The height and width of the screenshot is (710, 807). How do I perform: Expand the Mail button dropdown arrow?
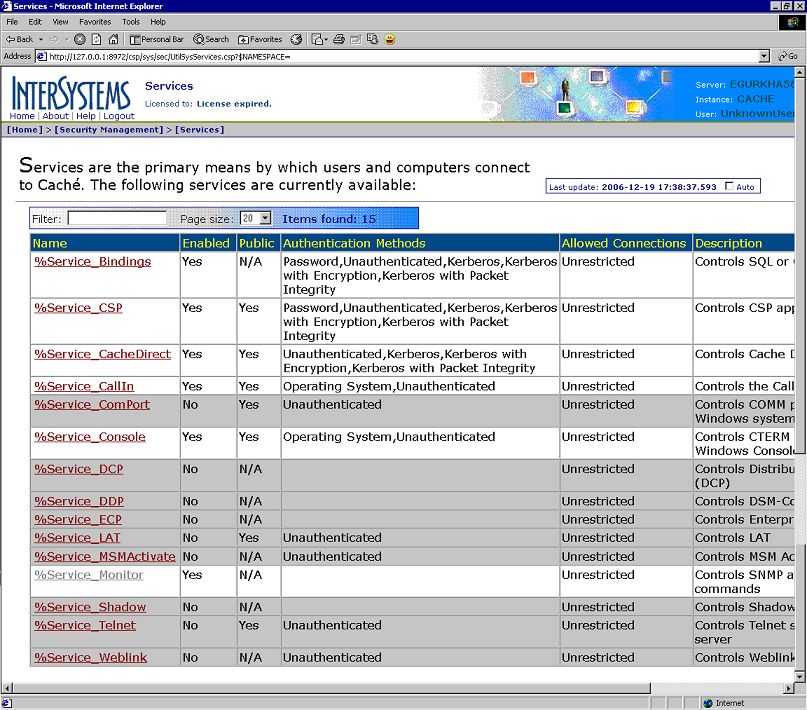point(326,39)
